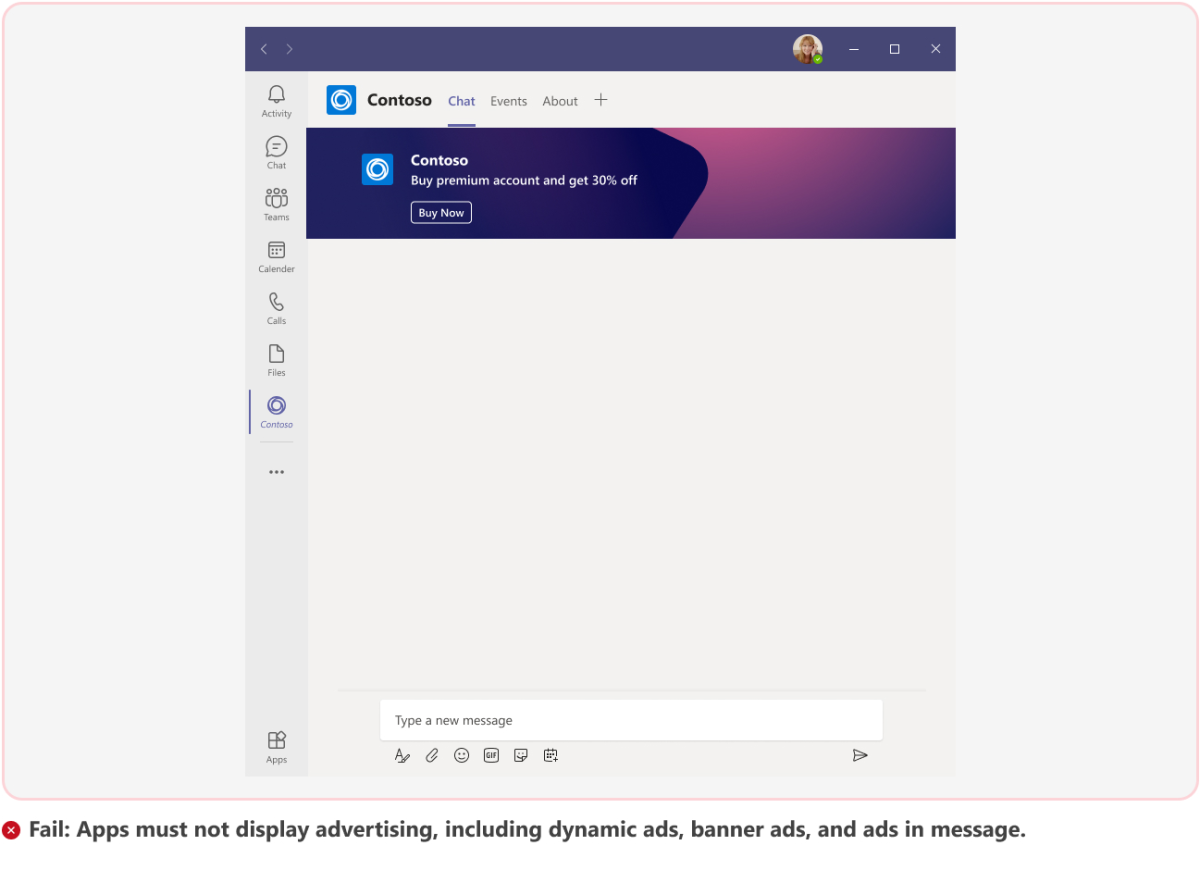
Task: Insert a GIF using the GIF icon
Action: pos(491,755)
